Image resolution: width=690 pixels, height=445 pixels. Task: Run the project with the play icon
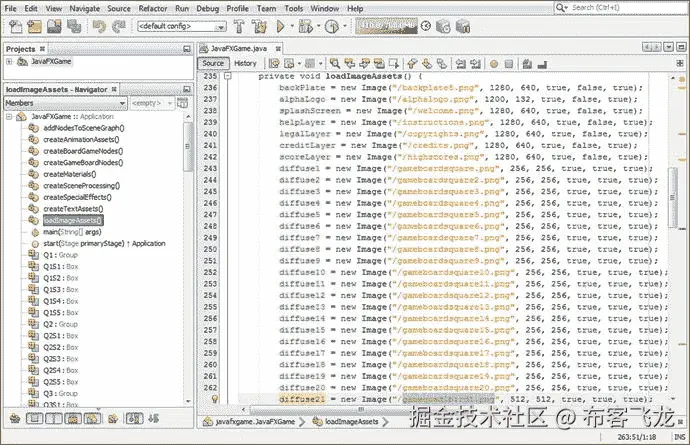(280, 27)
